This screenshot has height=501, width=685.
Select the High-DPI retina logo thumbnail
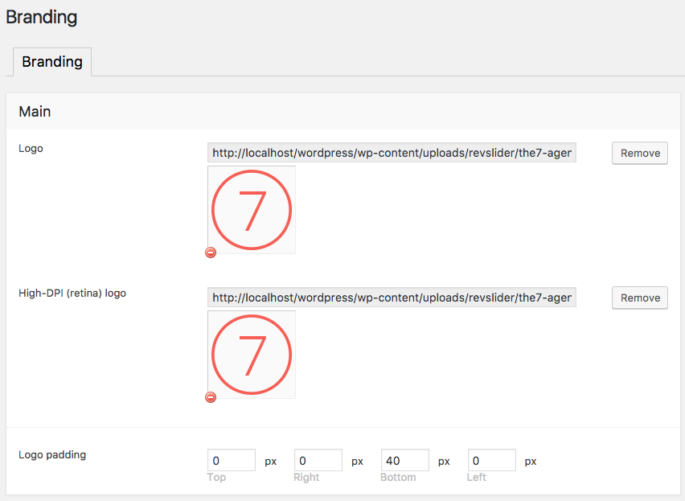tap(251, 354)
